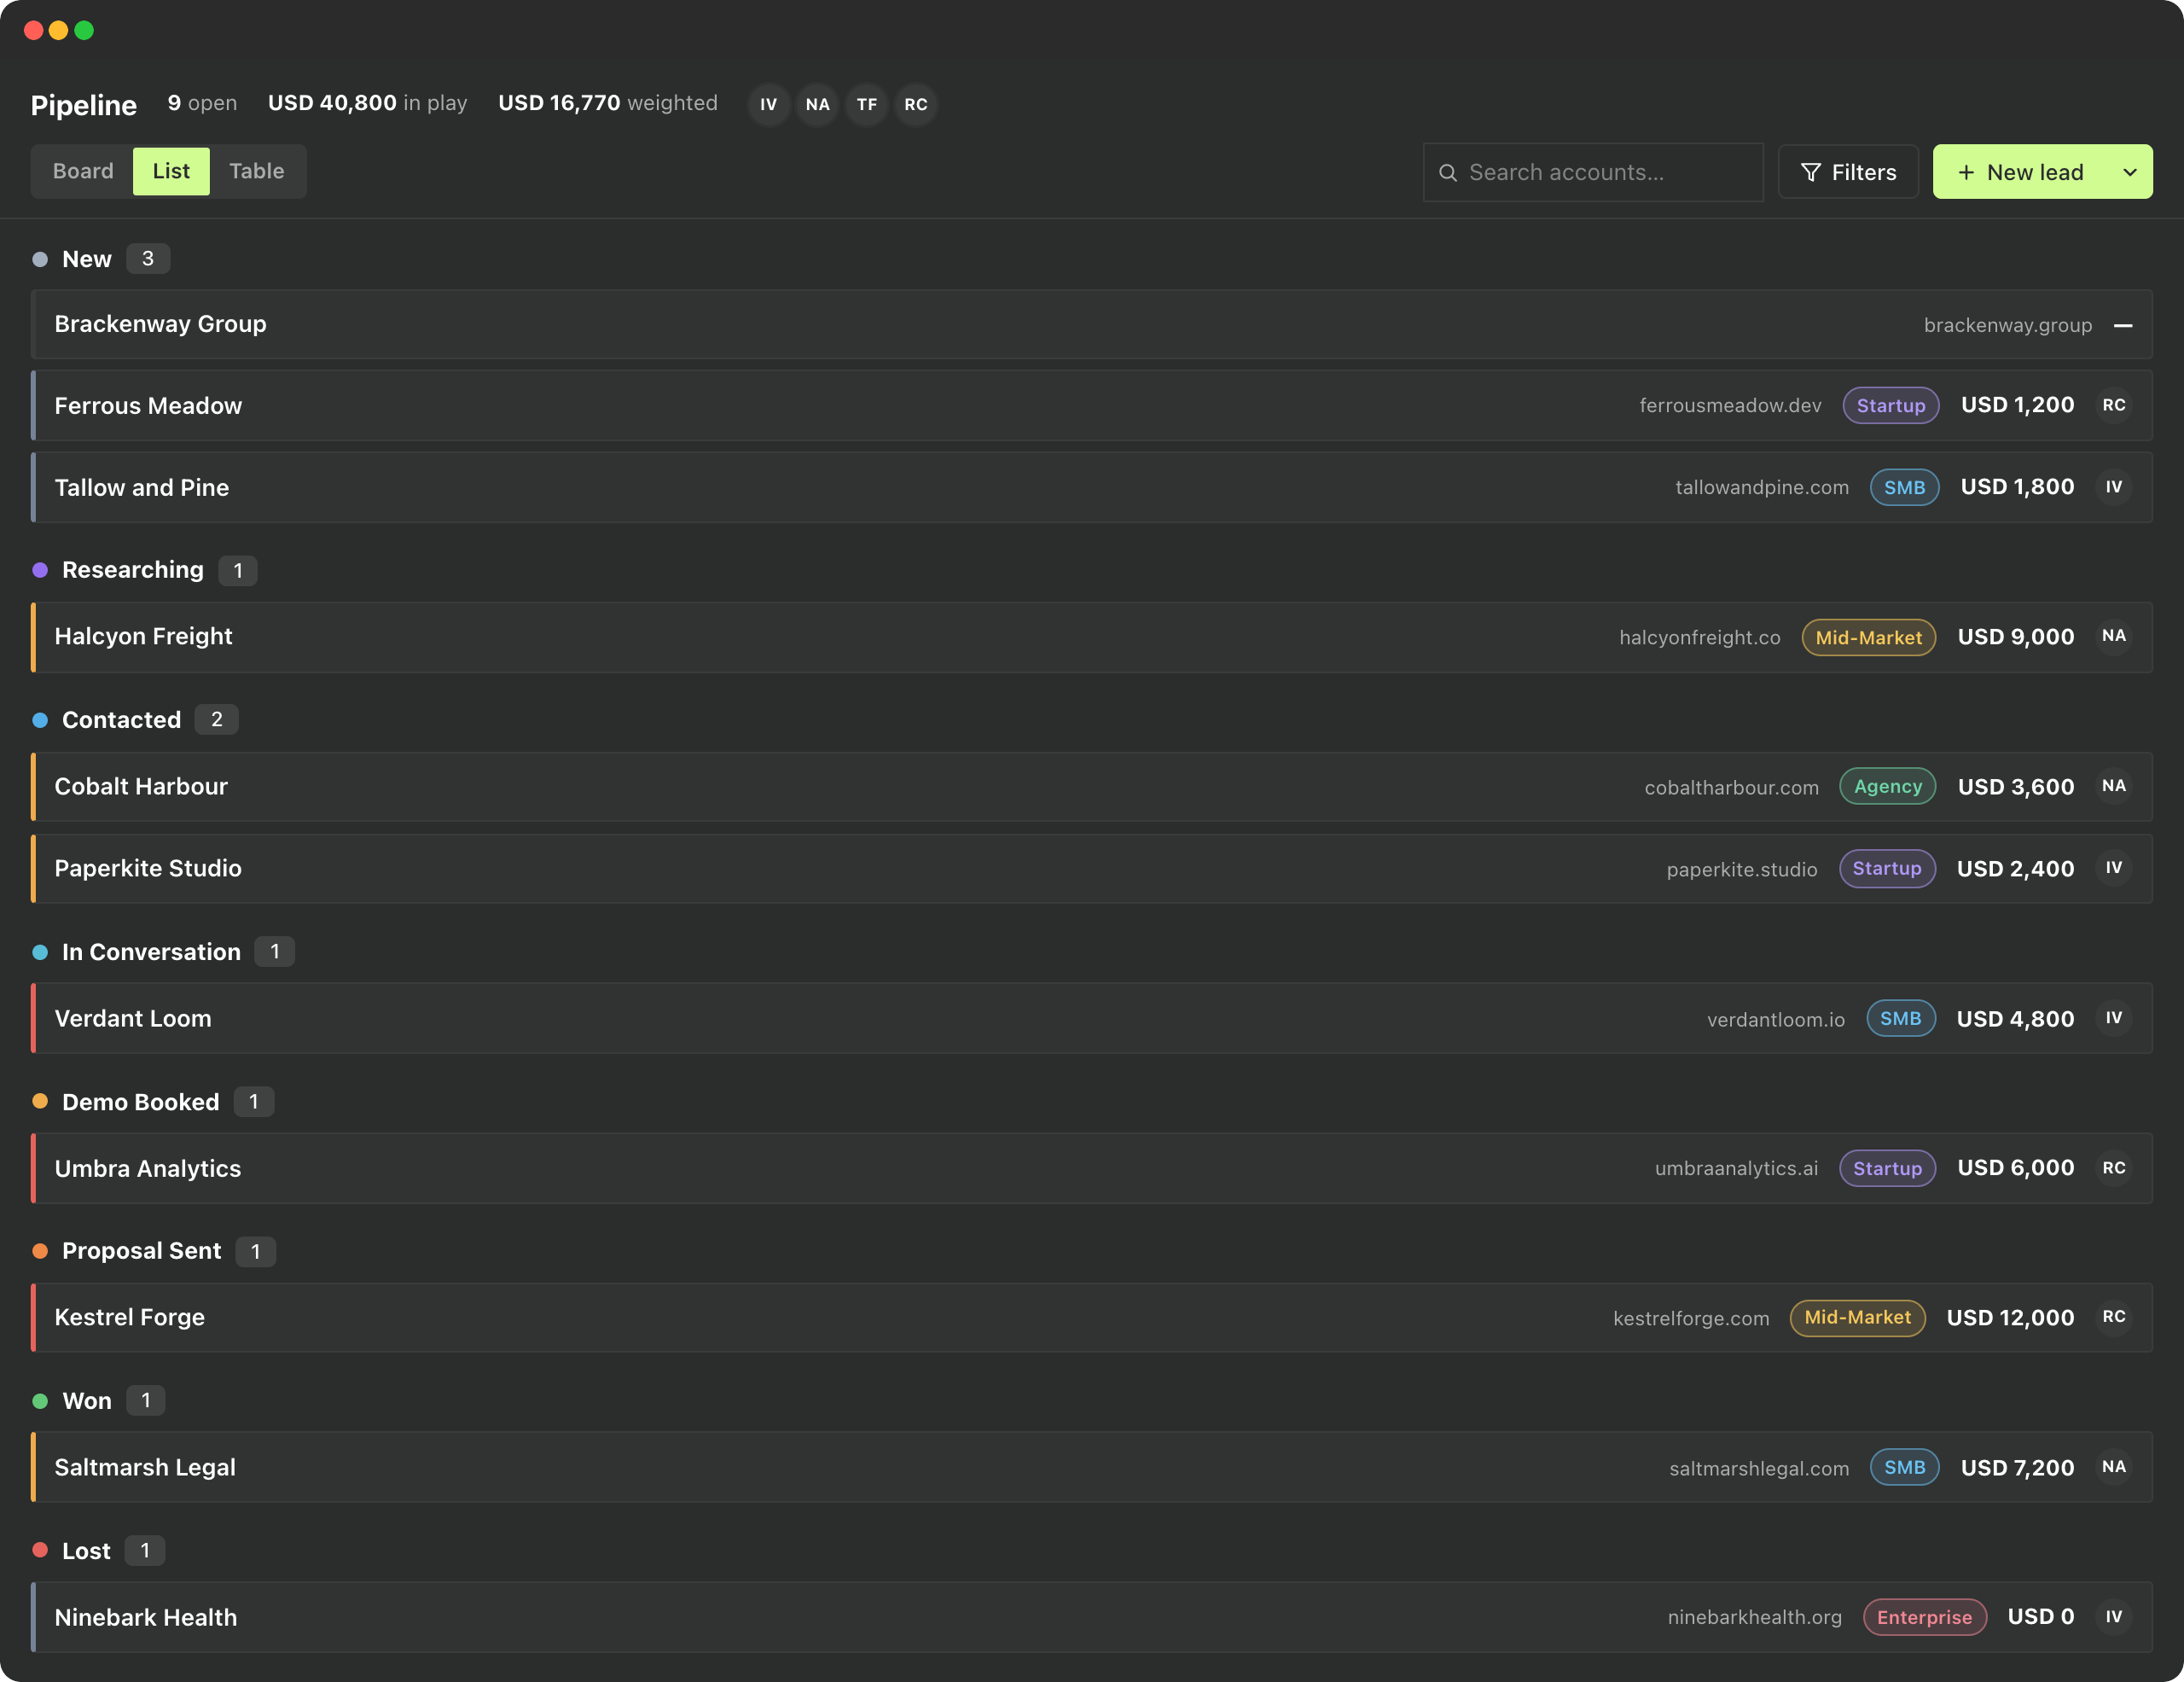Filter by the RC owner avatar in header

tap(915, 104)
